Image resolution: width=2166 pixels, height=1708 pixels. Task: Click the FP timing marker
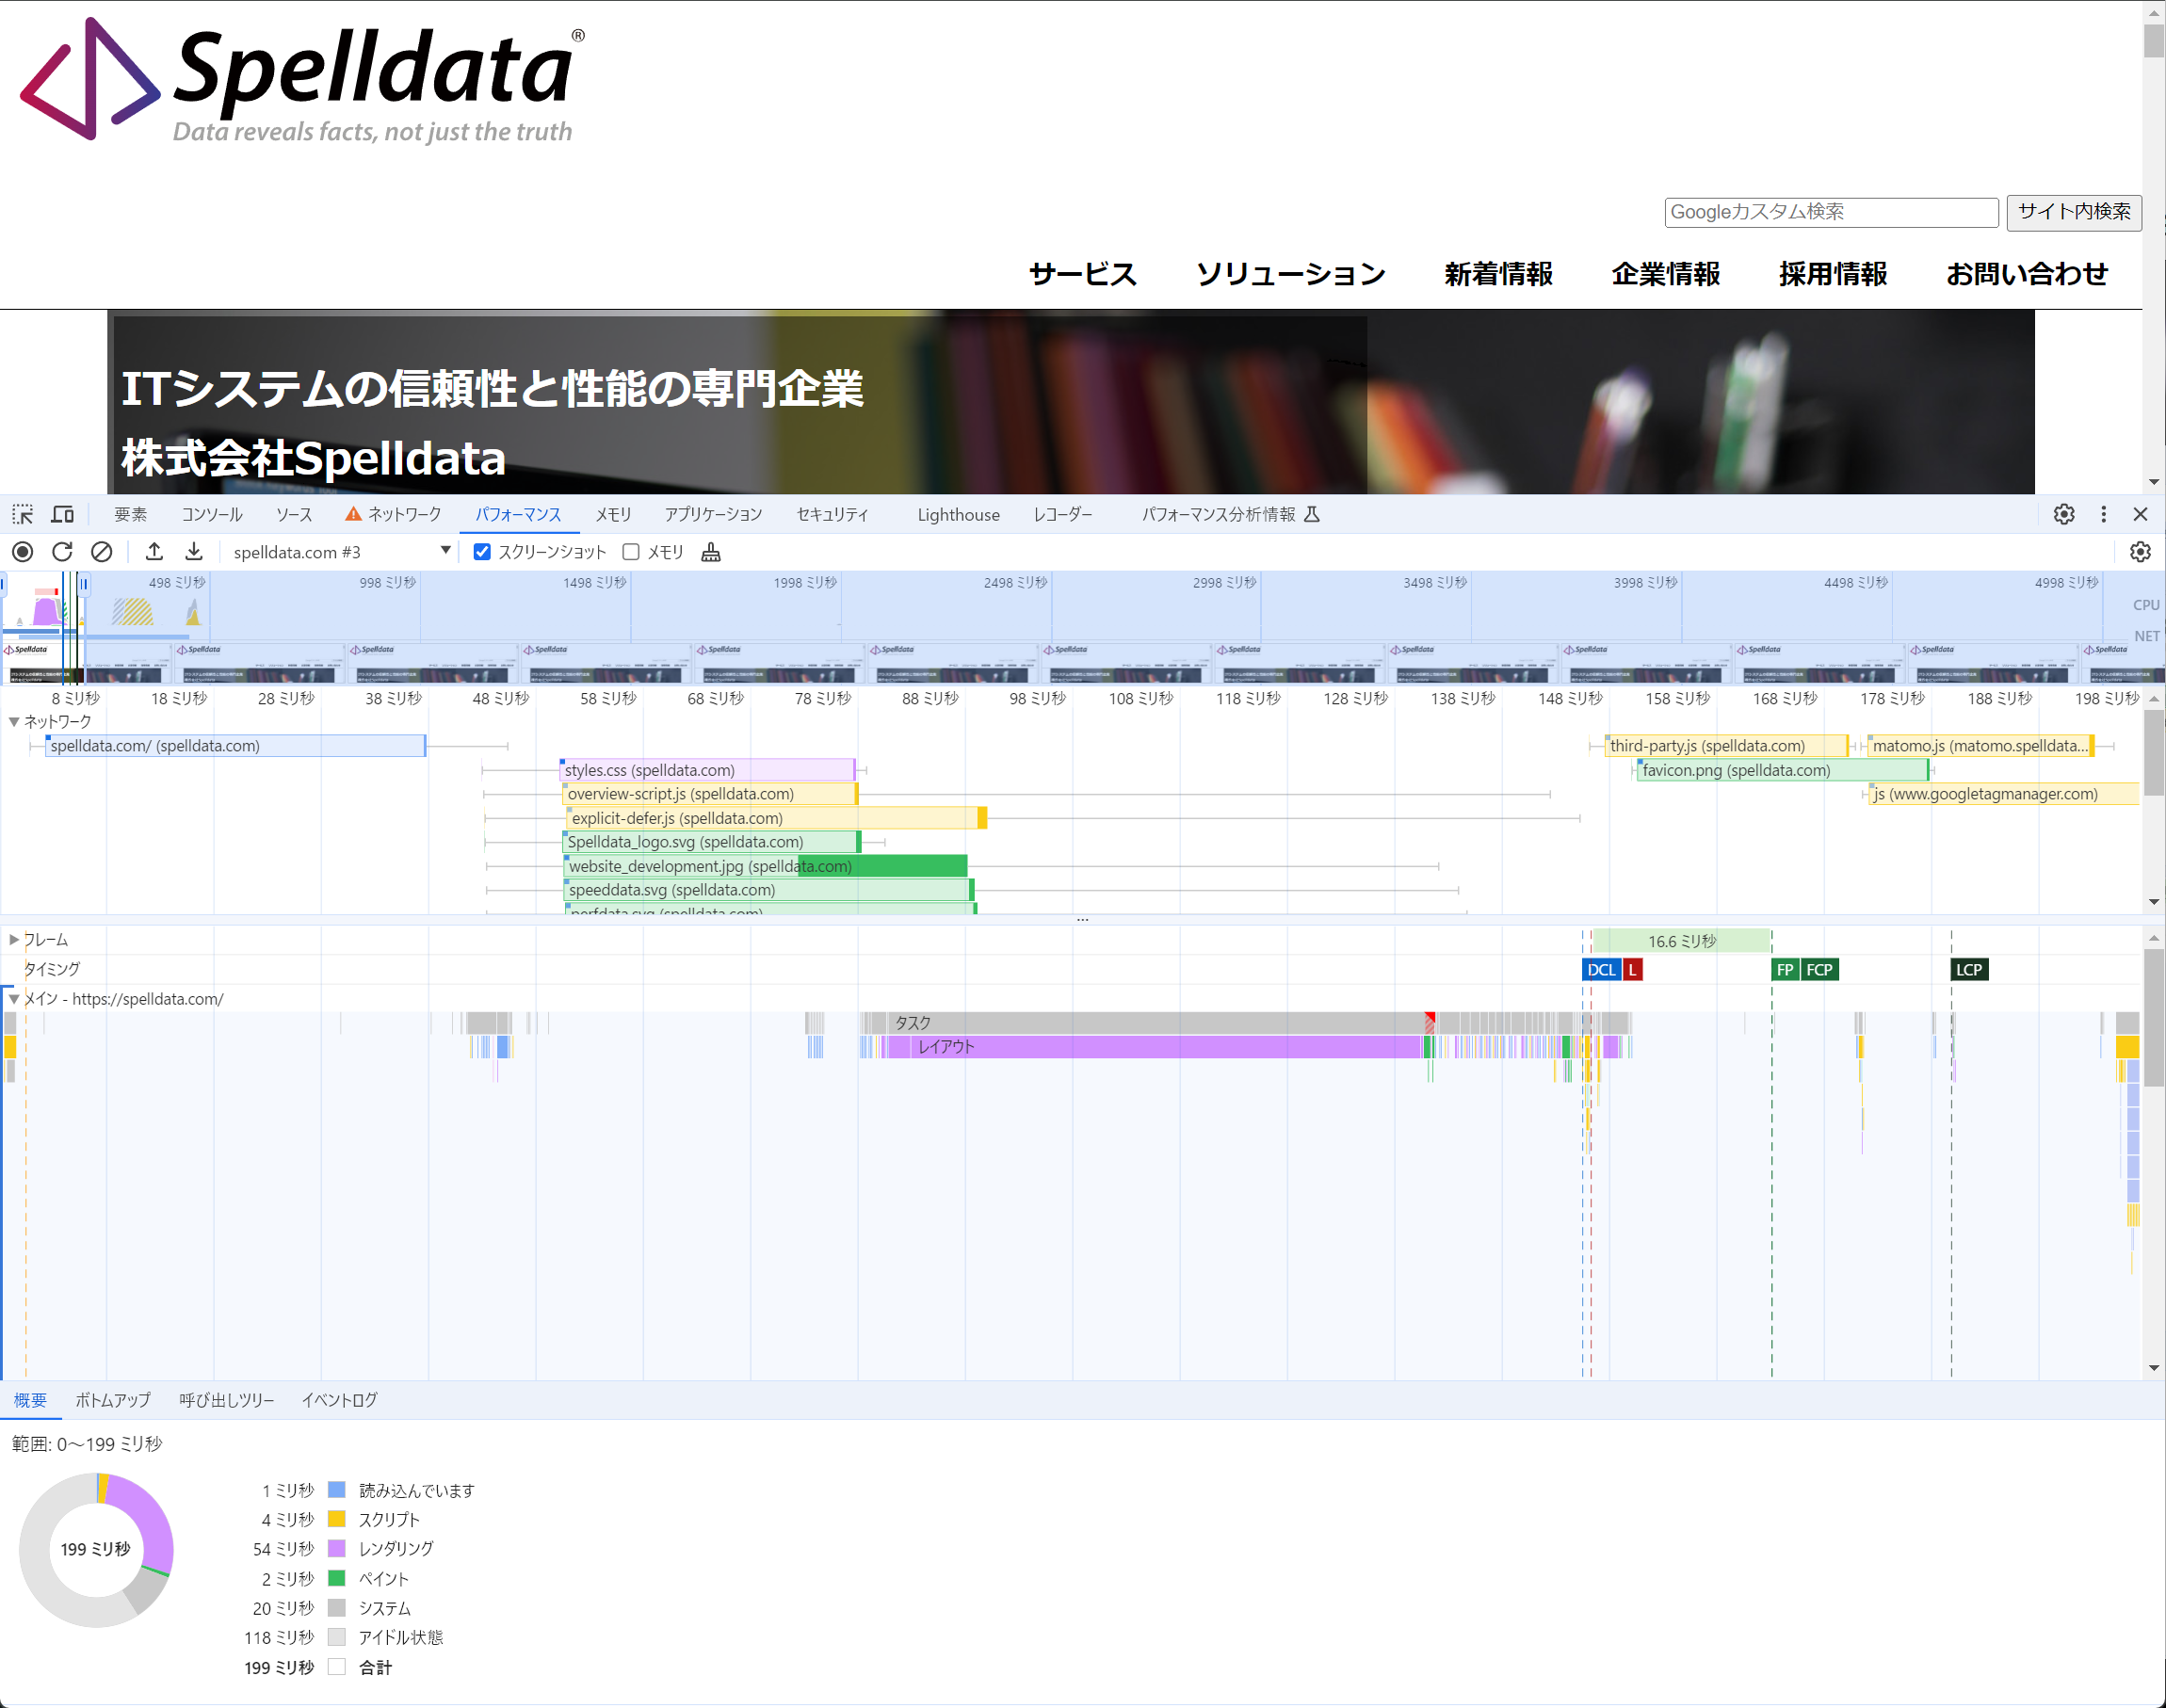pyautogui.click(x=1785, y=970)
